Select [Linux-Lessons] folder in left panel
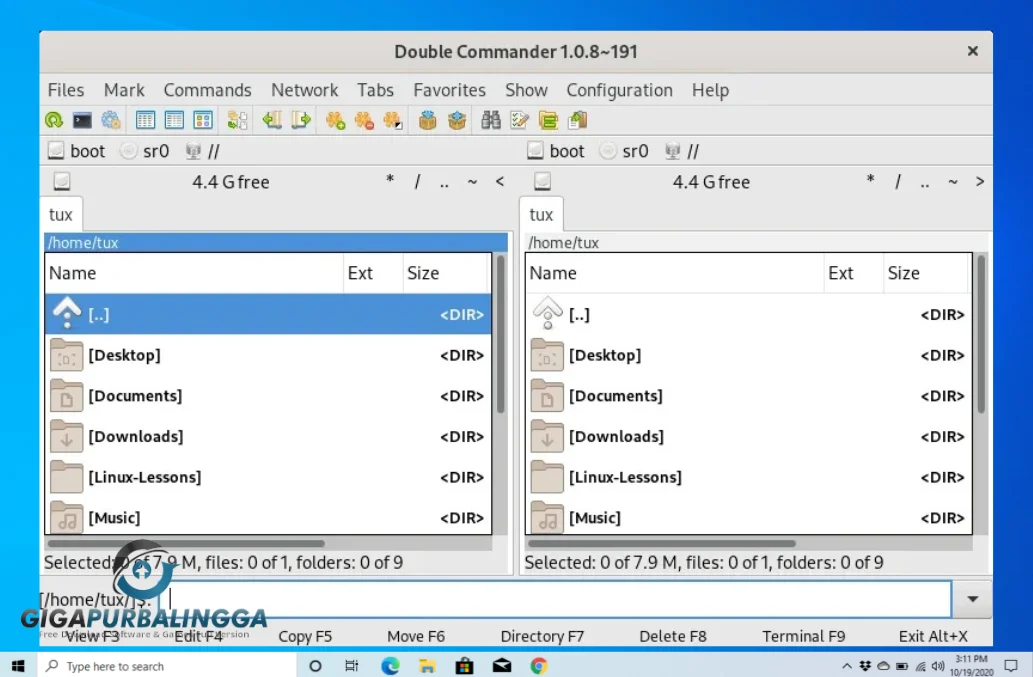The width and height of the screenshot is (1033, 677). point(268,477)
